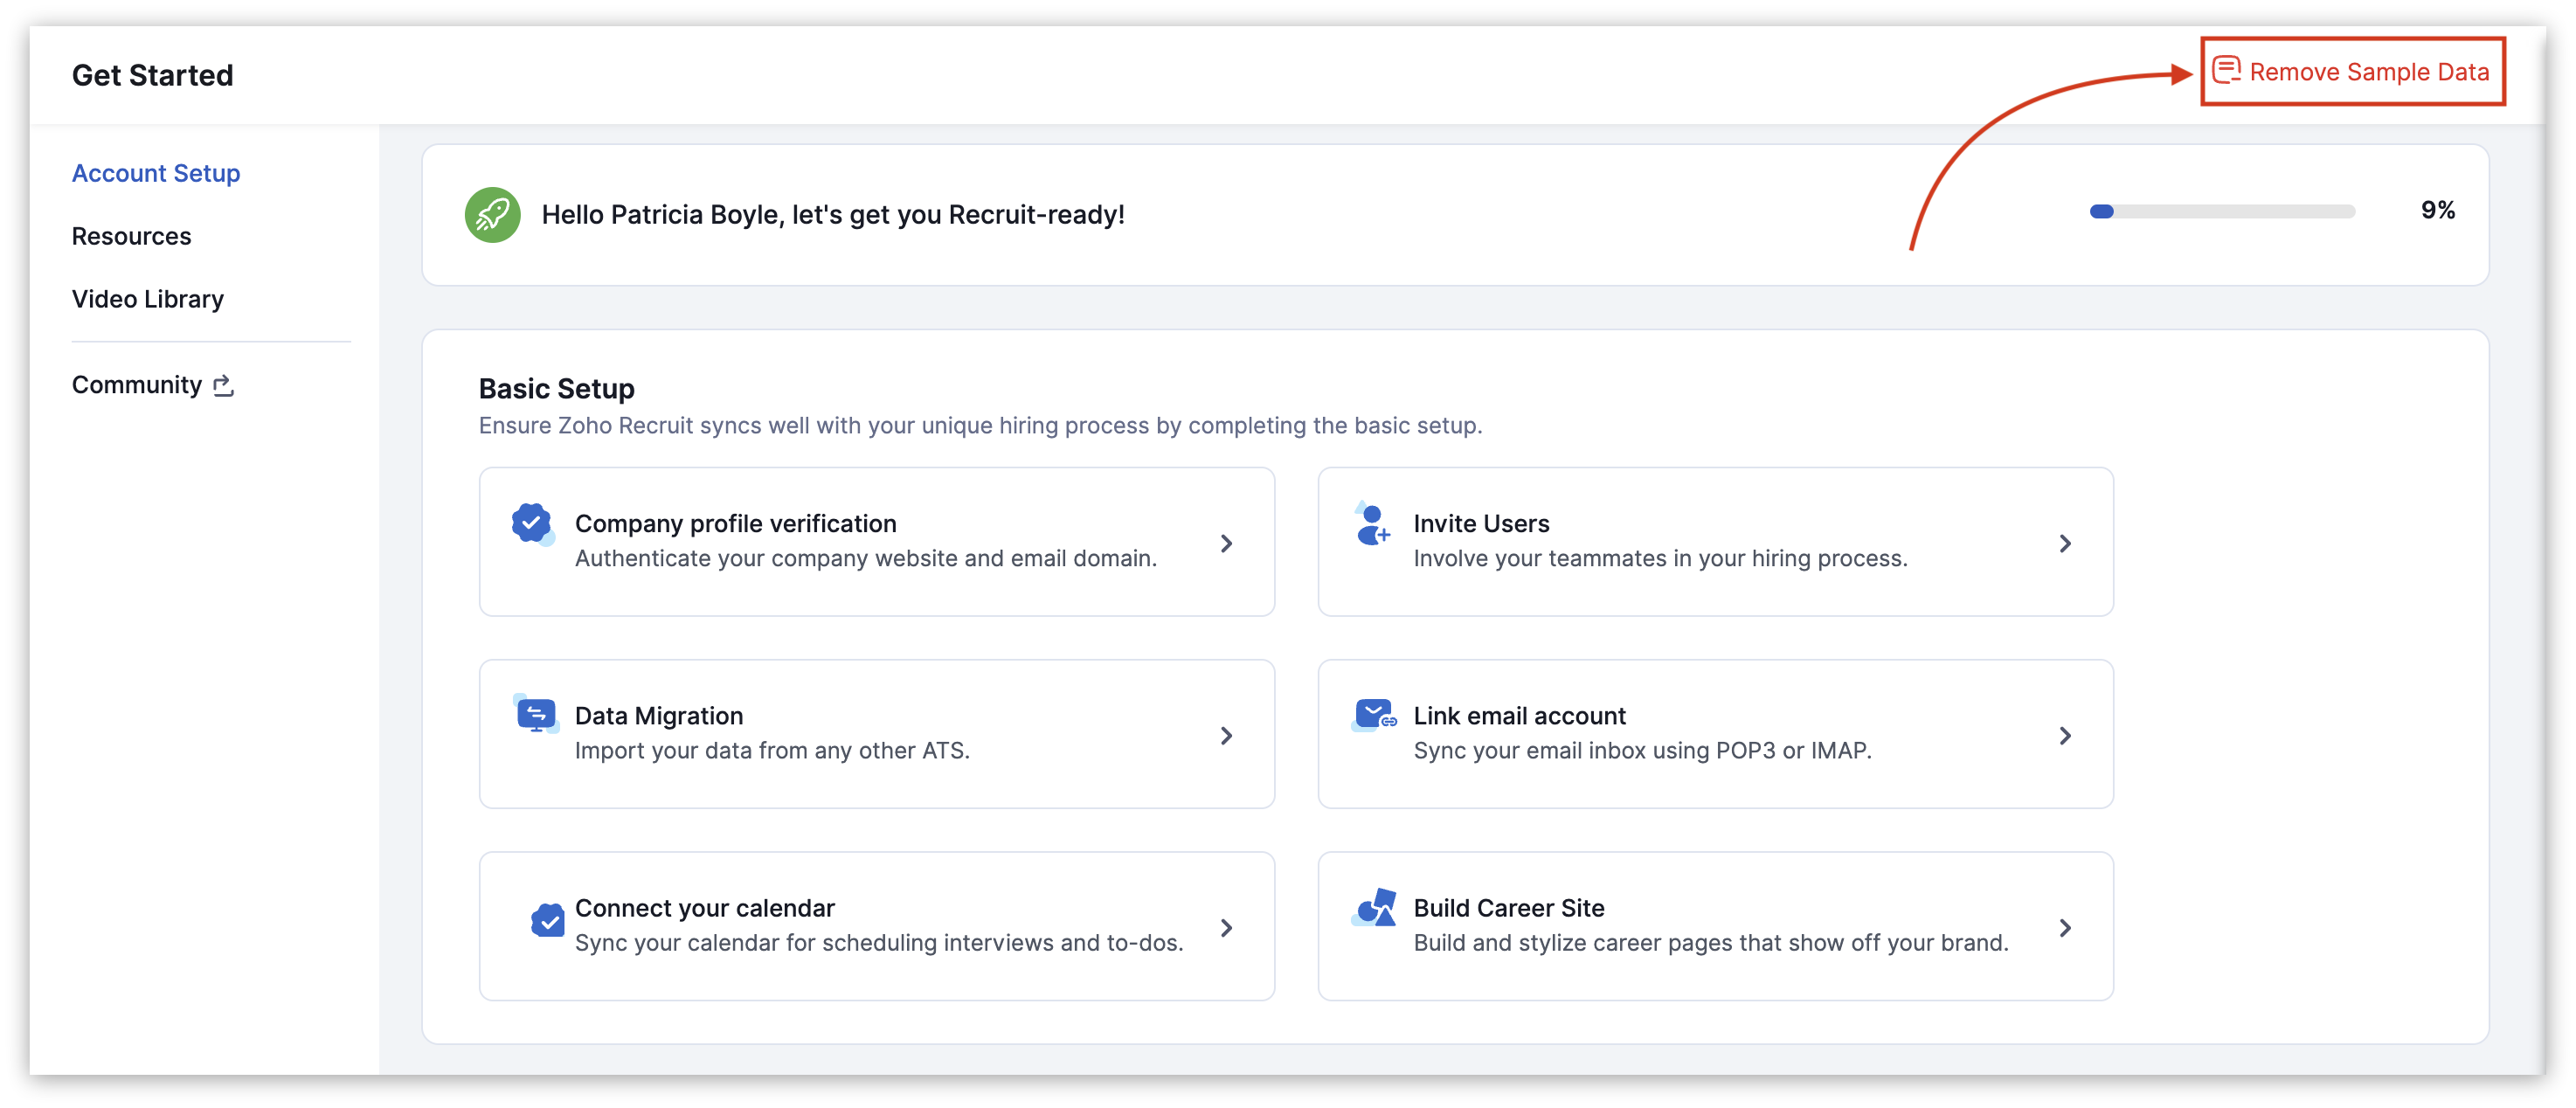Open the Community link
This screenshot has width=2576, height=1108.
[x=137, y=385]
